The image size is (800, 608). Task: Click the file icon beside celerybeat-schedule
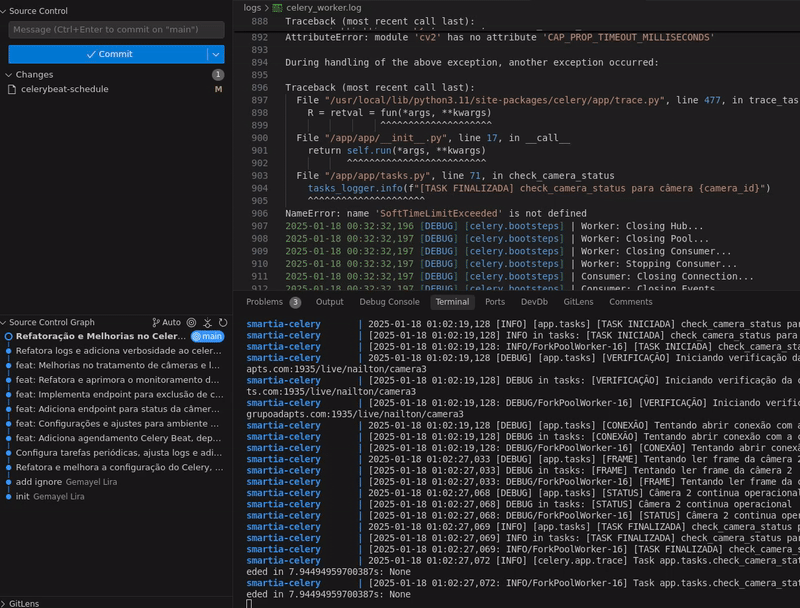coord(12,89)
